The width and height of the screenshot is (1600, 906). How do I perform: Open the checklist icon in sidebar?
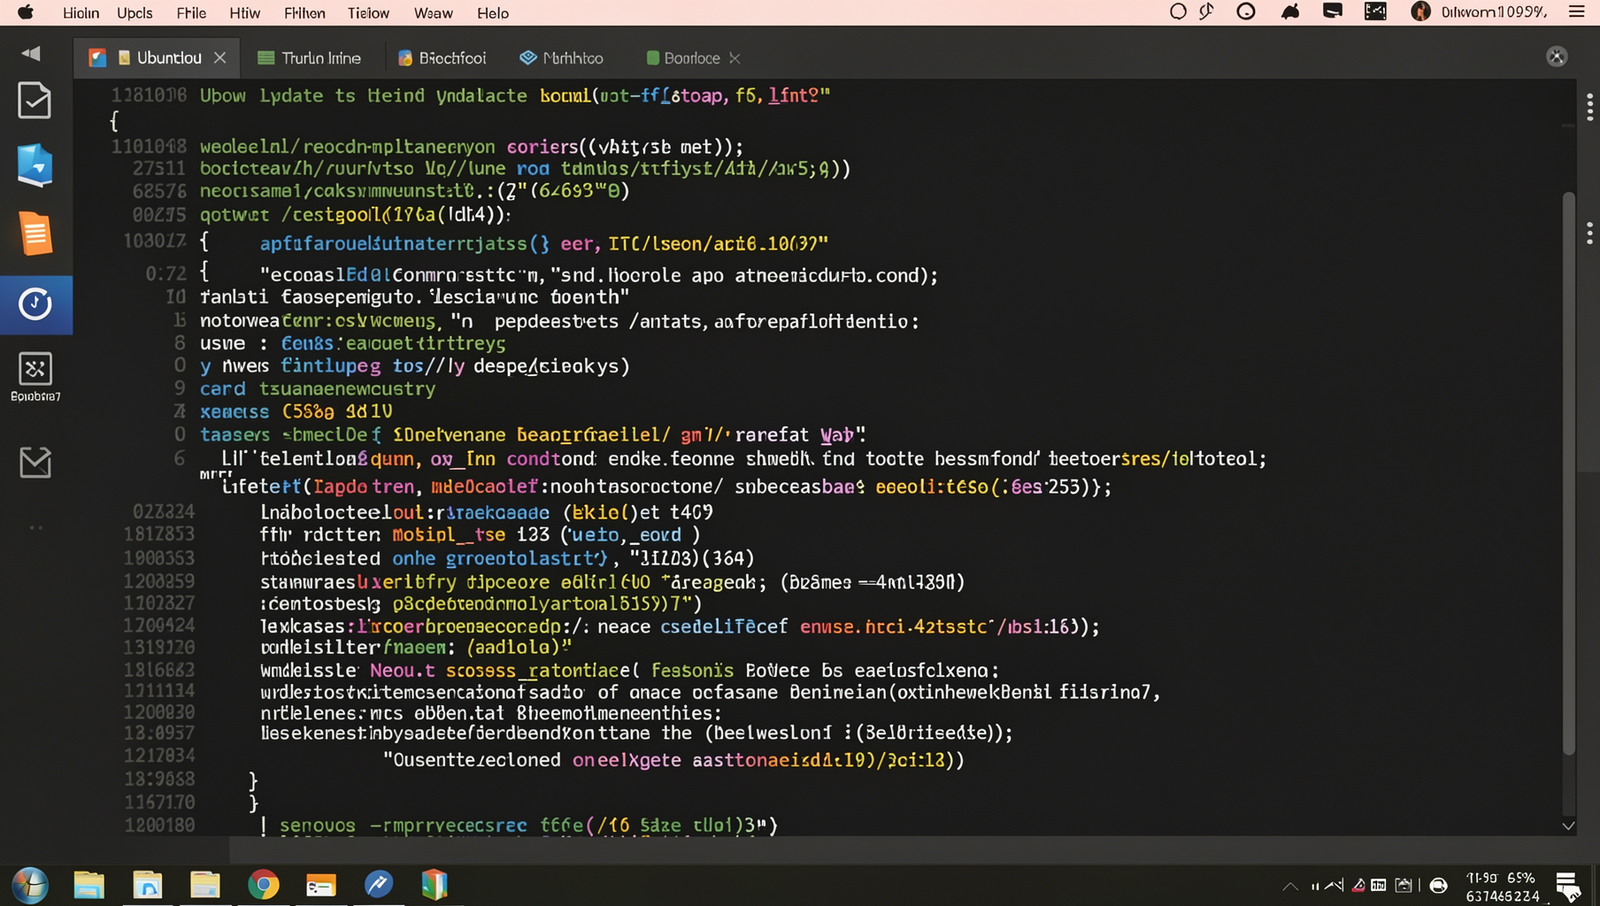(x=35, y=100)
